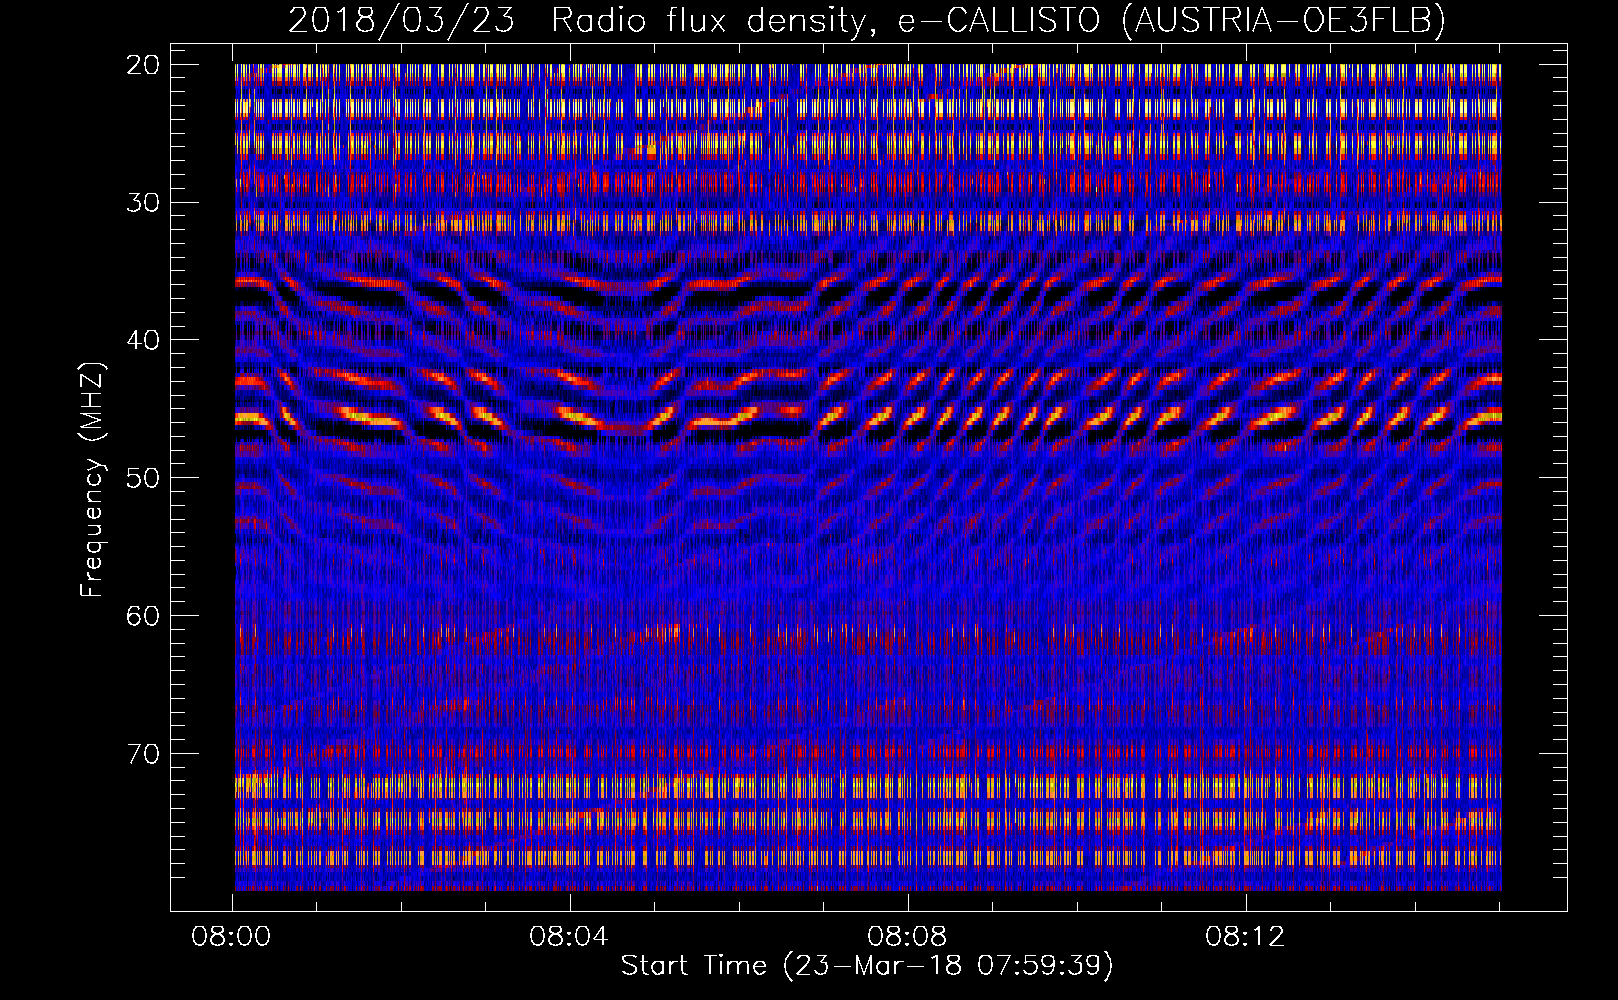Click the 'Frequency (MHZ)' y-axis label

click(92, 480)
